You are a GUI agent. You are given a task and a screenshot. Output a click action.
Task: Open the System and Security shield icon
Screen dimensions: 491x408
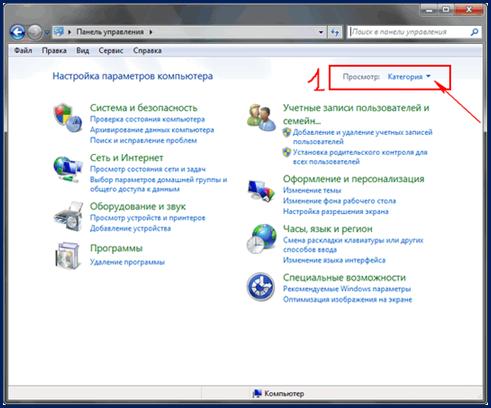(68, 118)
